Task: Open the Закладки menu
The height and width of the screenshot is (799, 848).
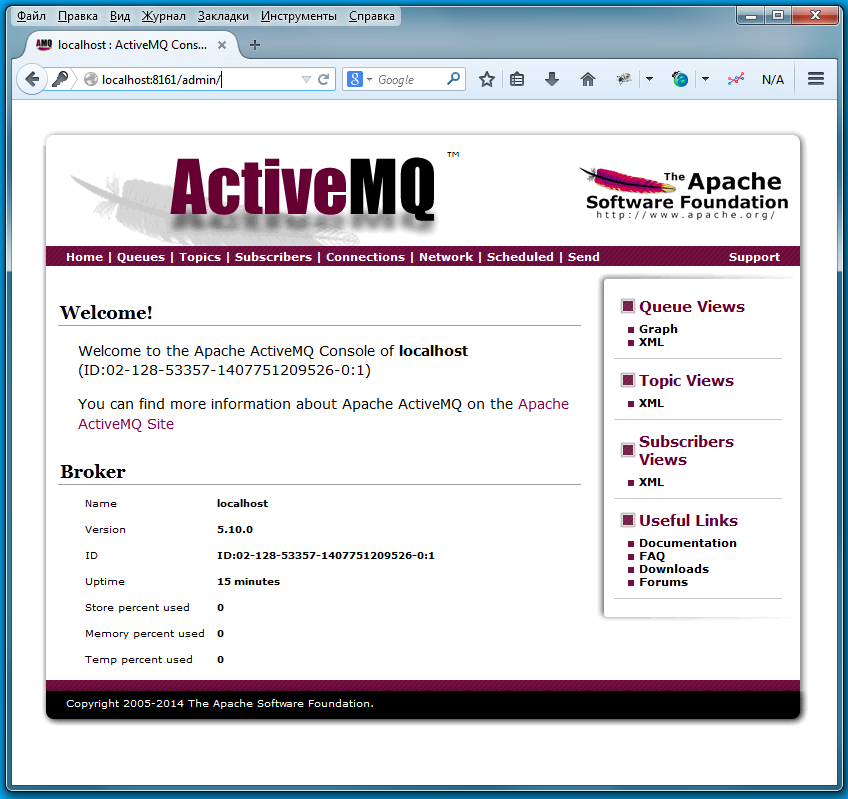Action: click(223, 16)
